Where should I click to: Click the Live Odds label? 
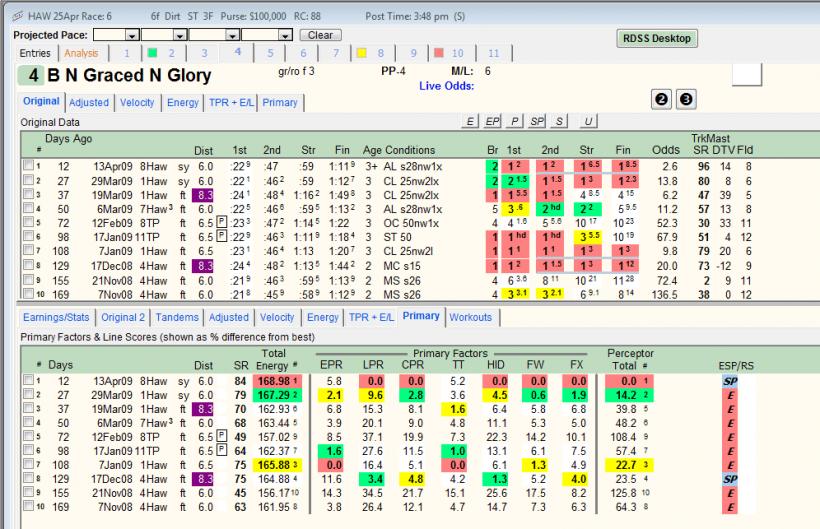[x=446, y=86]
